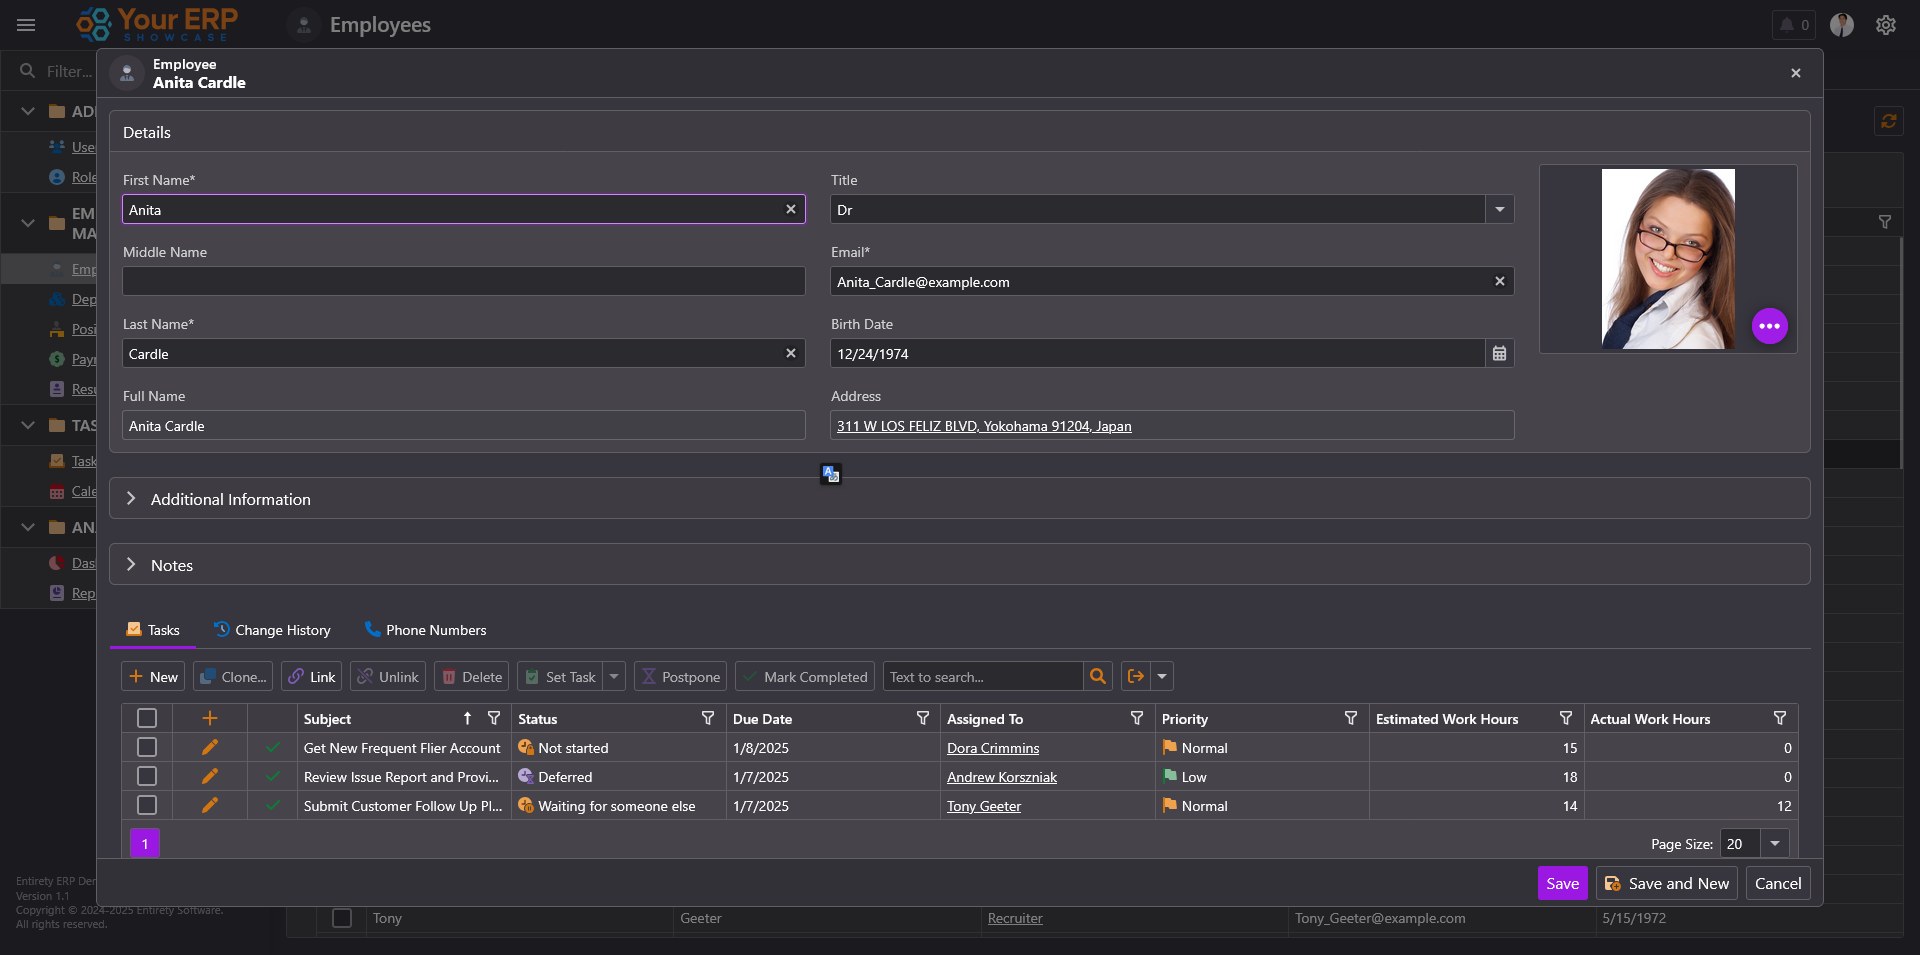The image size is (1920, 955).
Task: Click the search magnifier in Tasks toolbar
Action: point(1097,677)
